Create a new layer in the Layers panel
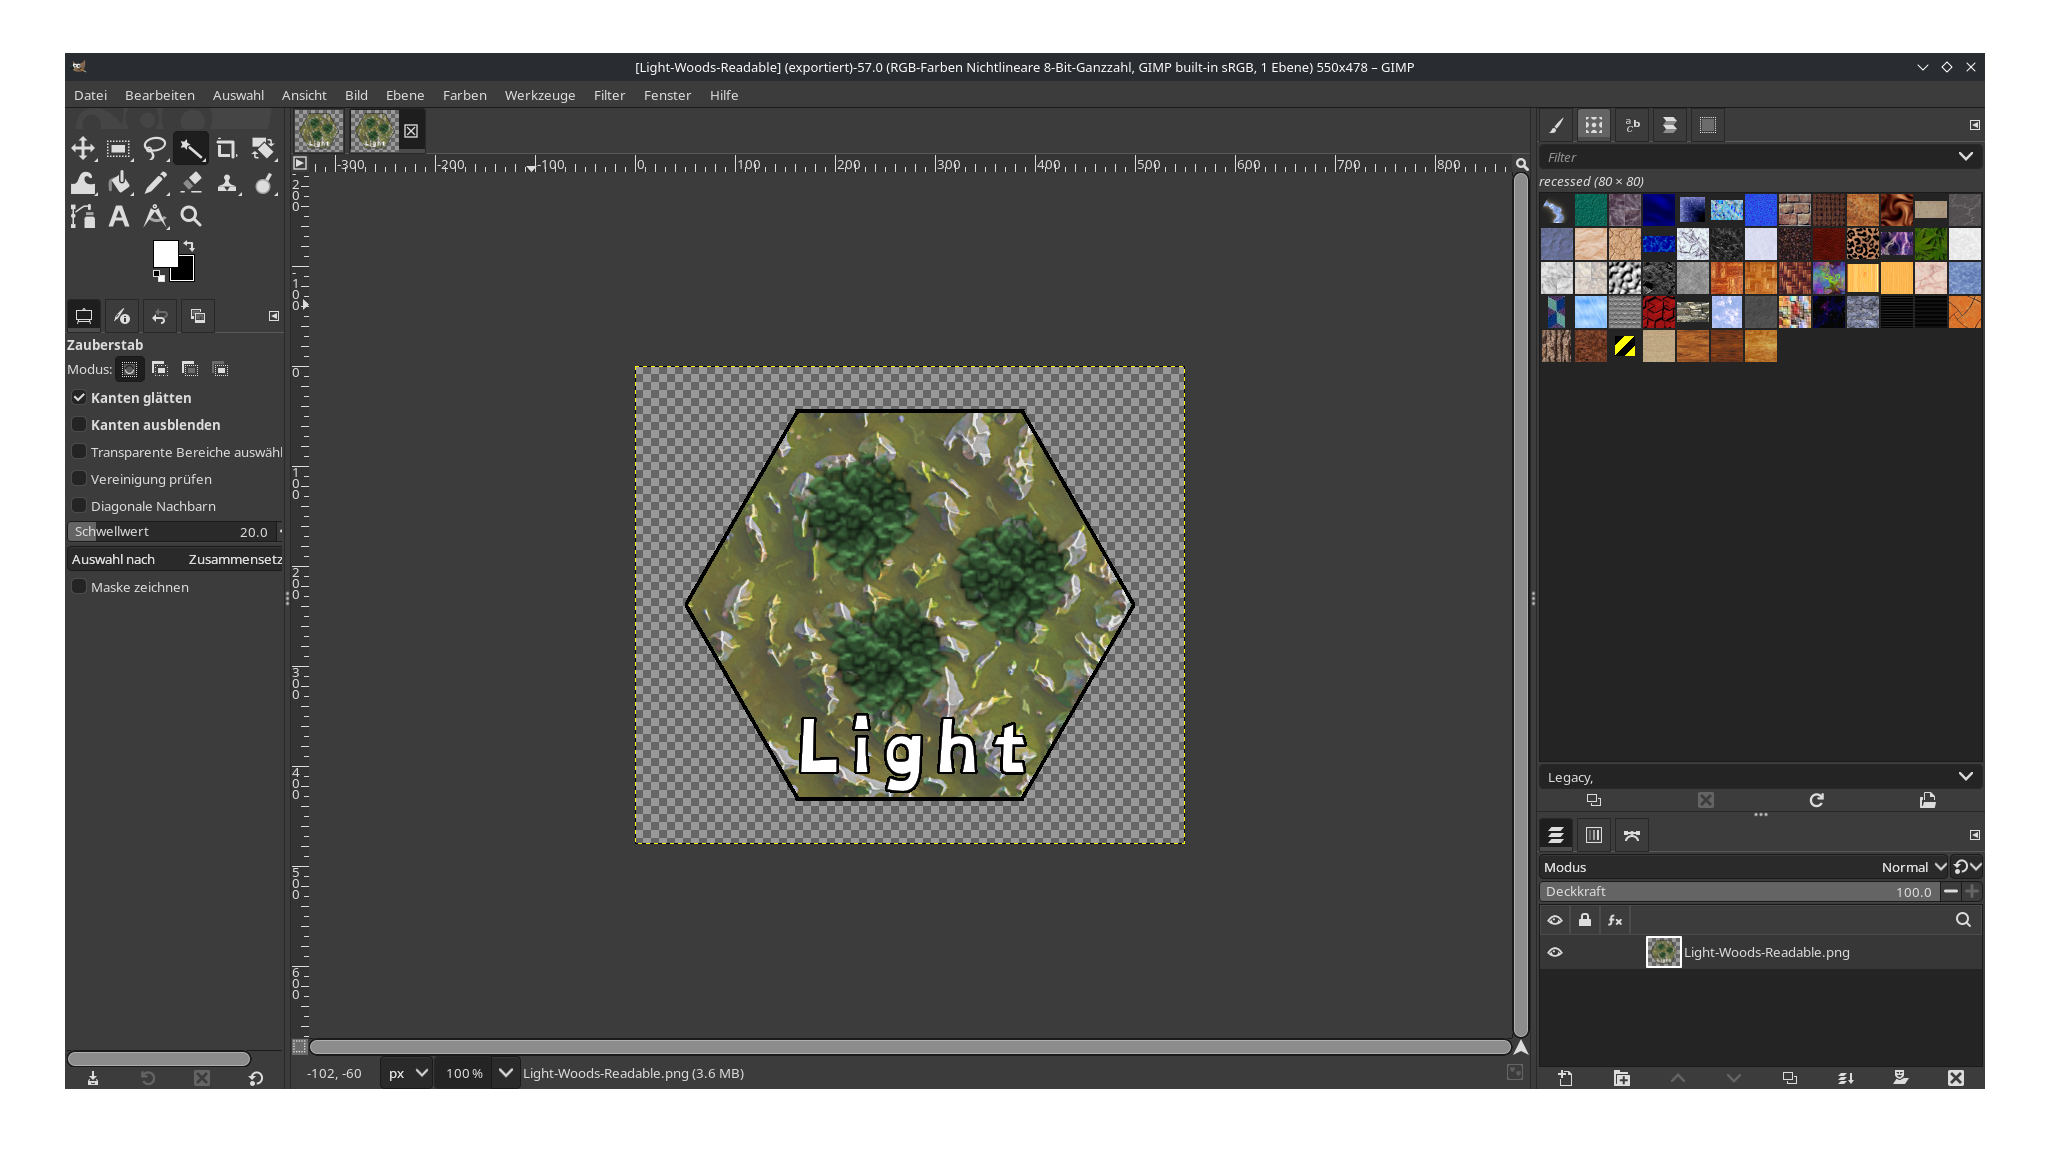Image resolution: width=2050 pixels, height=1166 pixels. [x=1565, y=1078]
